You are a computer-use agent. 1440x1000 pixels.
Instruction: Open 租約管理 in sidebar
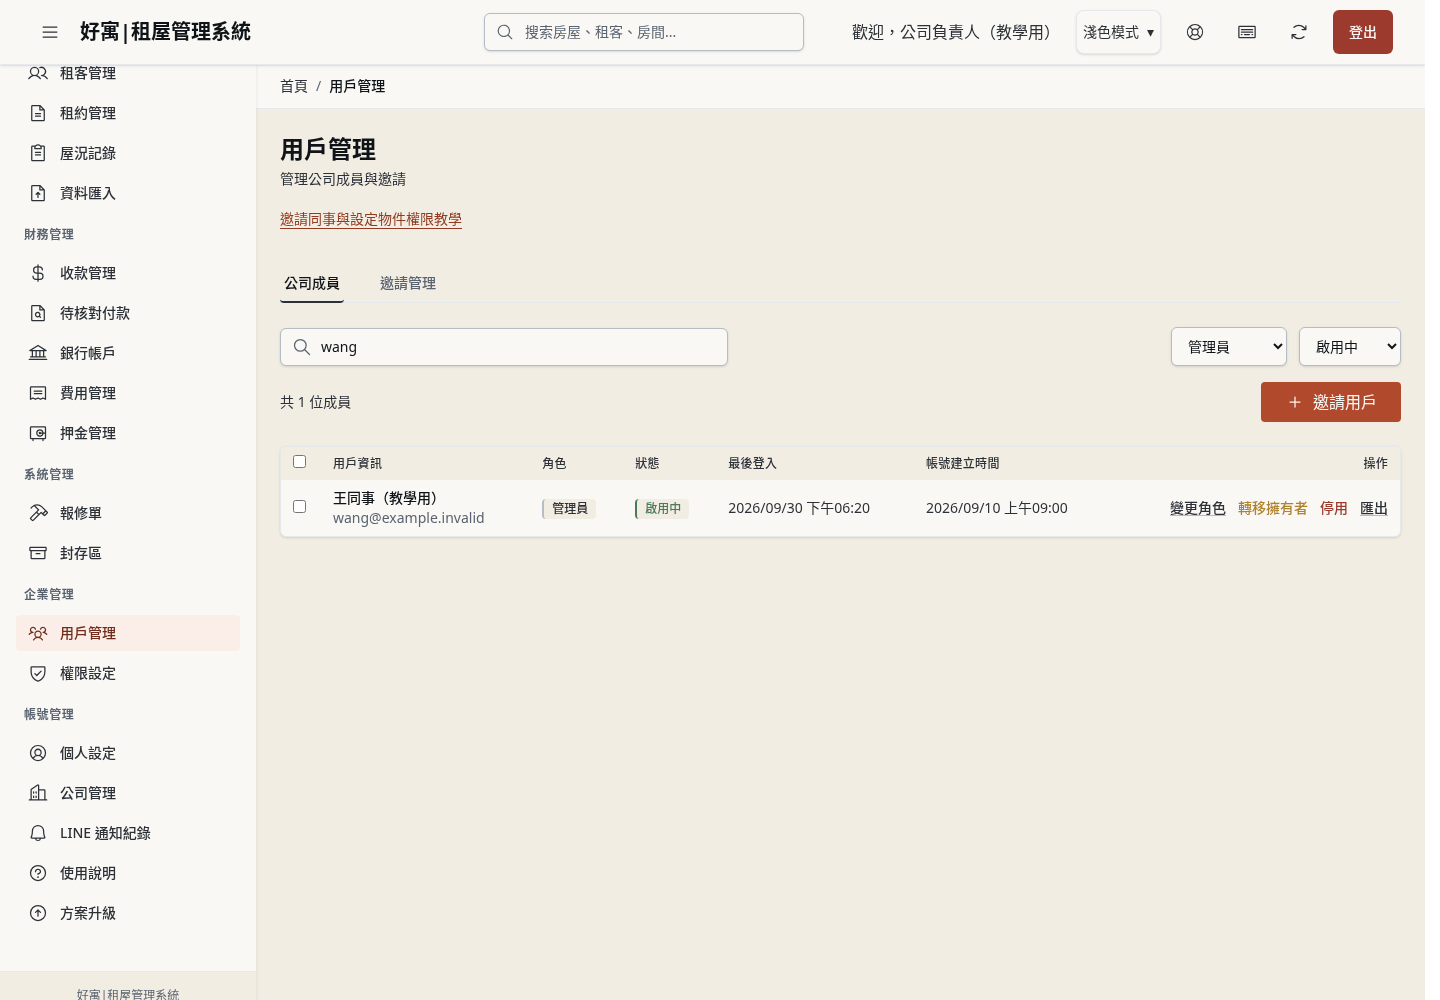(128, 113)
